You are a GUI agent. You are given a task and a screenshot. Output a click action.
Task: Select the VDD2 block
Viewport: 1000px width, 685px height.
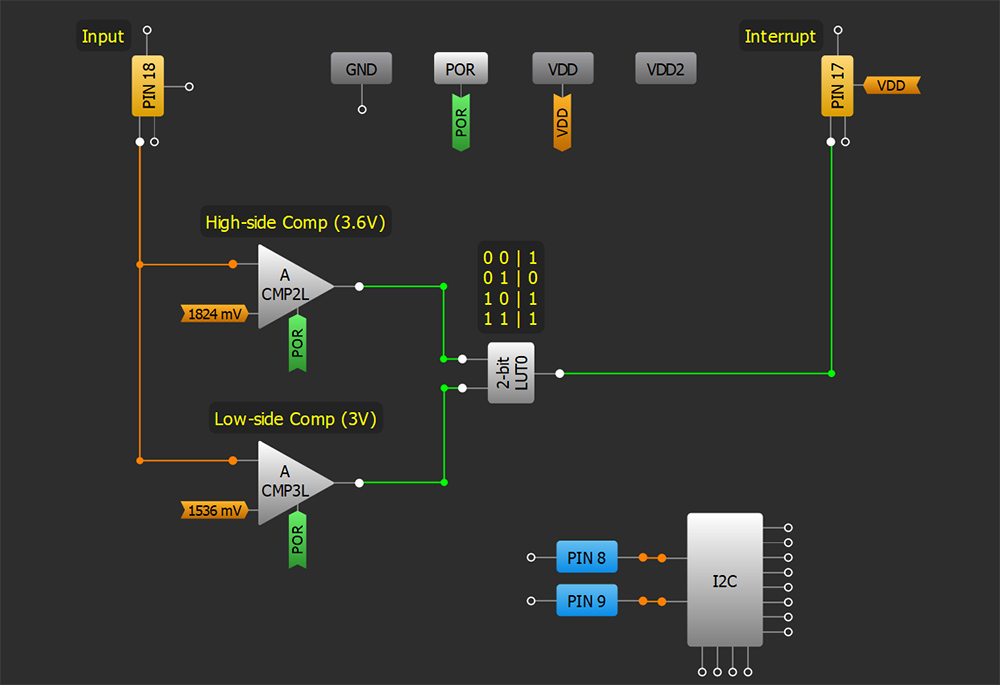point(665,69)
